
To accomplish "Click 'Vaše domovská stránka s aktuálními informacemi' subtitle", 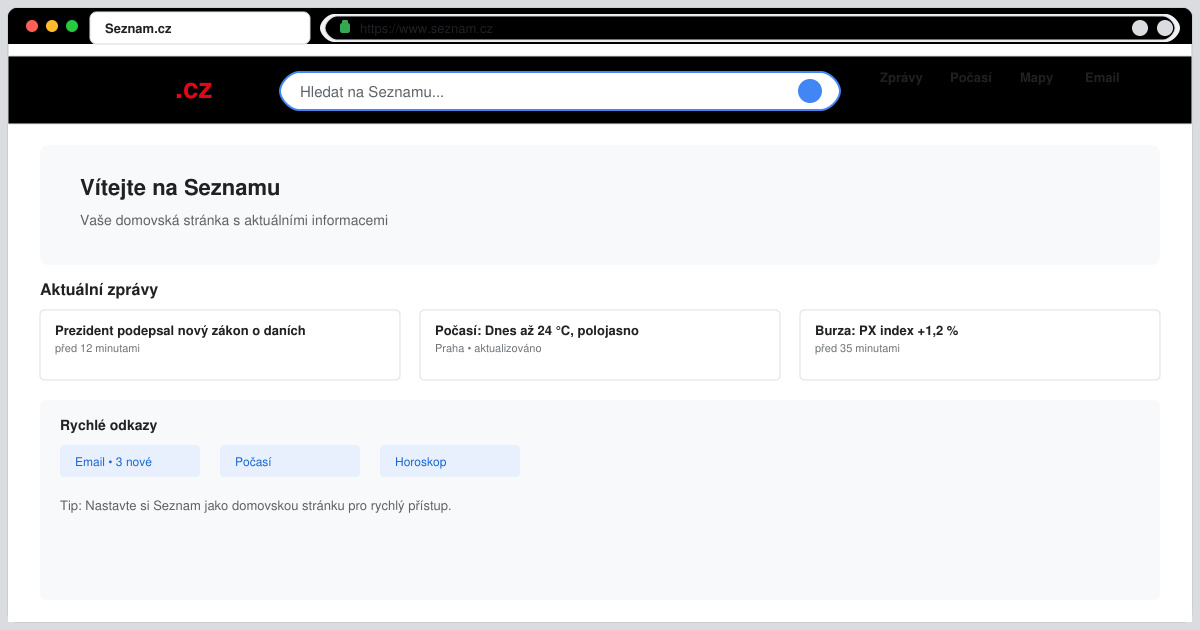I will [x=234, y=220].
